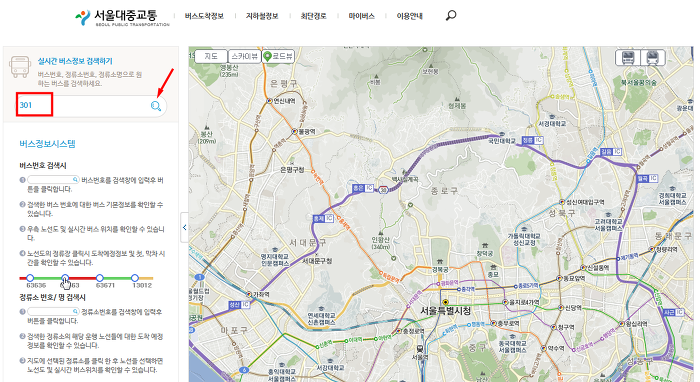Click 동묘앞역 station marker
700x382 pixels.
(559, 278)
